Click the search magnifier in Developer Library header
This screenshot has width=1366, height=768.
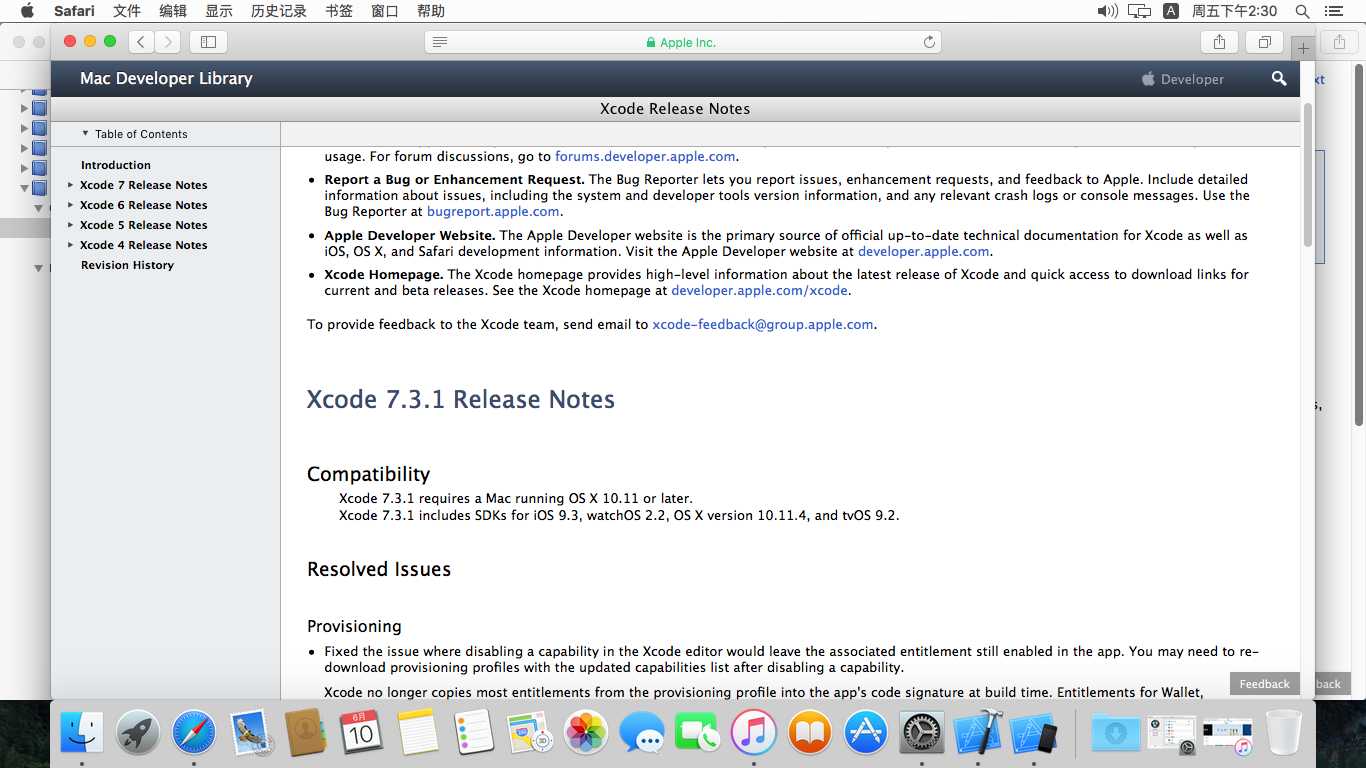coord(1279,78)
